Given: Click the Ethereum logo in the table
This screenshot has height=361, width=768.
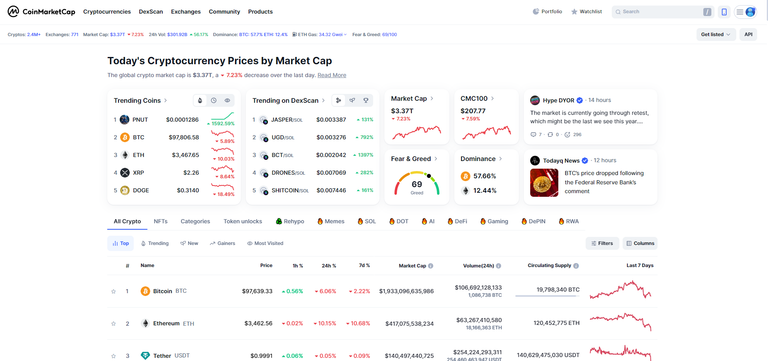Looking at the screenshot, I should click(145, 323).
